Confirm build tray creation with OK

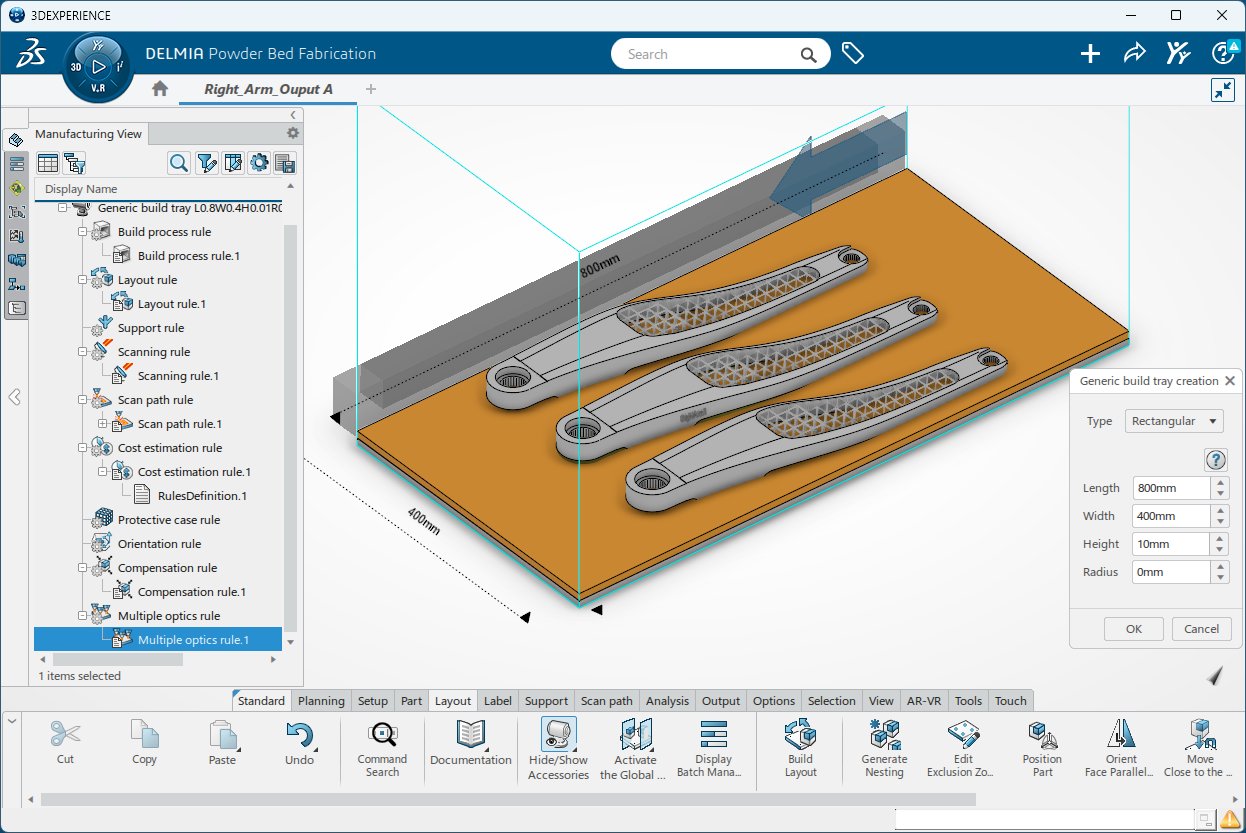pos(1133,629)
